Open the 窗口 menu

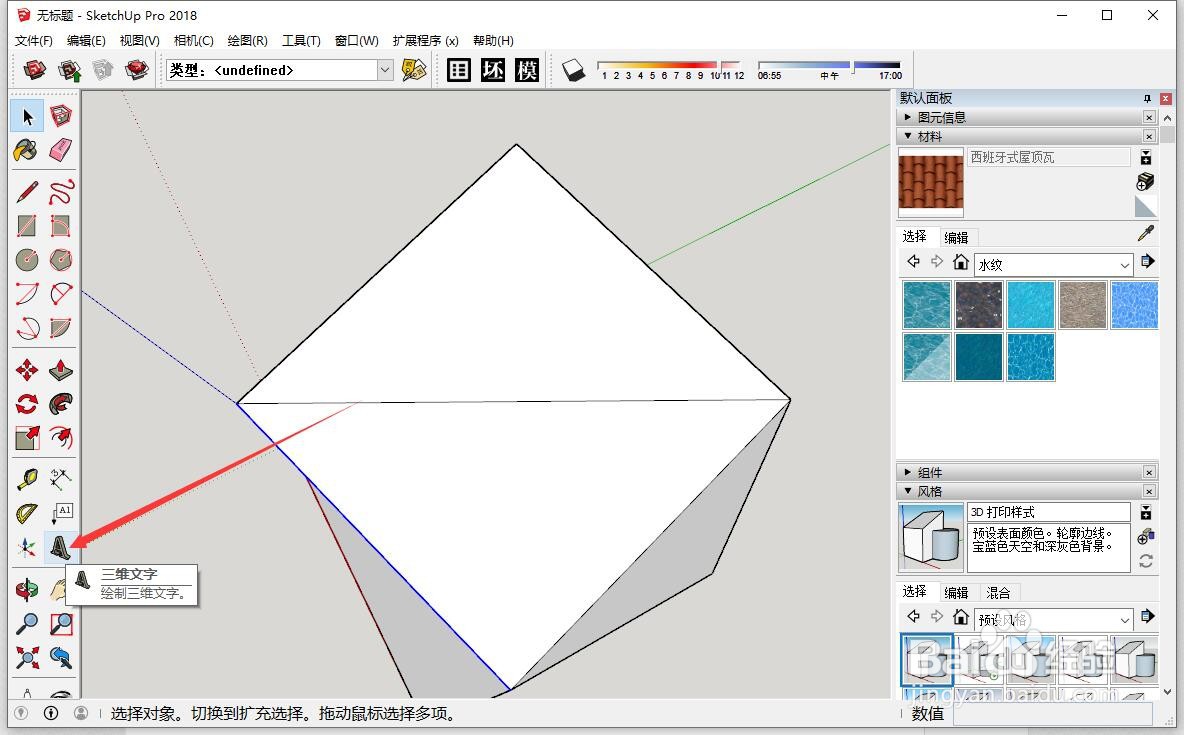pyautogui.click(x=354, y=41)
